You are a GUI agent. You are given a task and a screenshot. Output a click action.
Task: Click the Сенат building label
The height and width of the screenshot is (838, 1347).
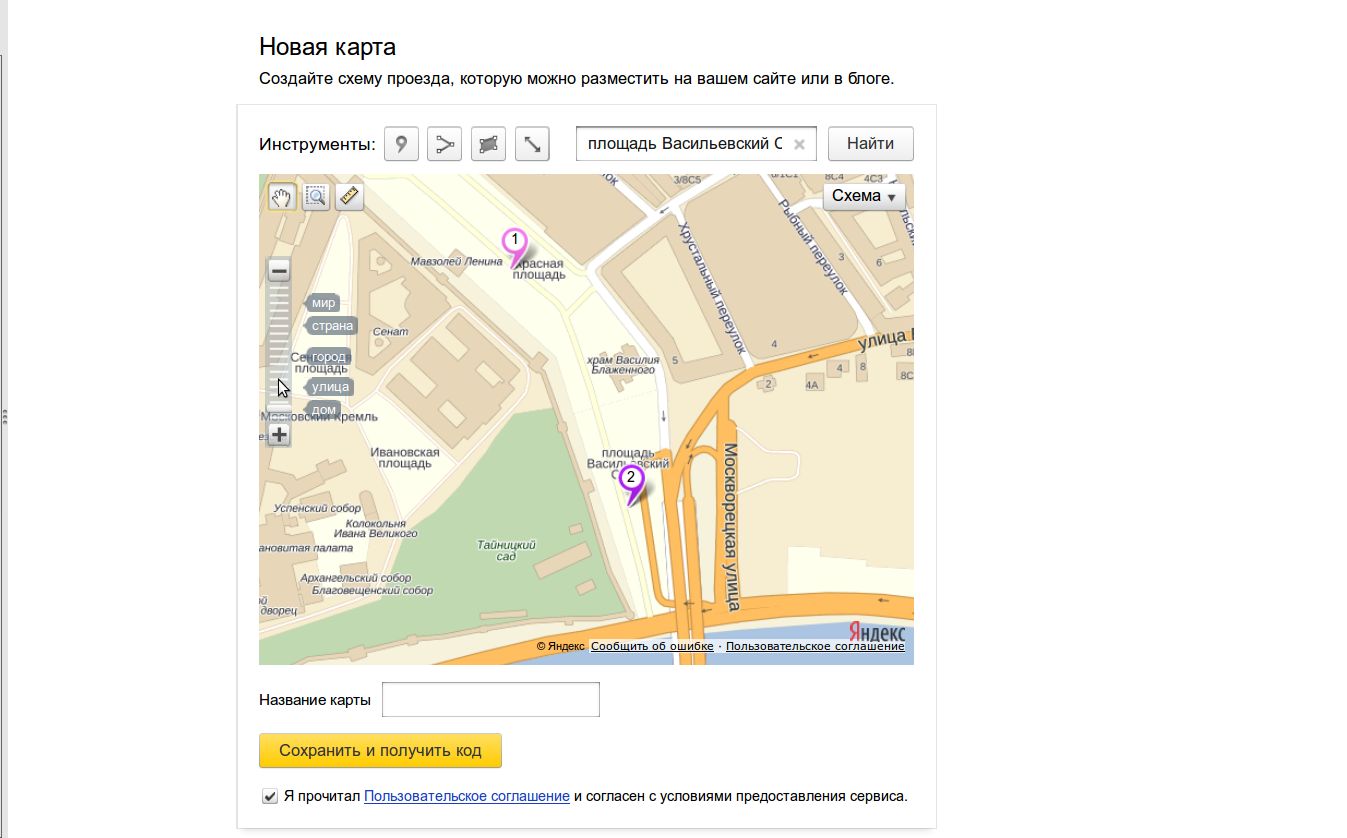390,332
